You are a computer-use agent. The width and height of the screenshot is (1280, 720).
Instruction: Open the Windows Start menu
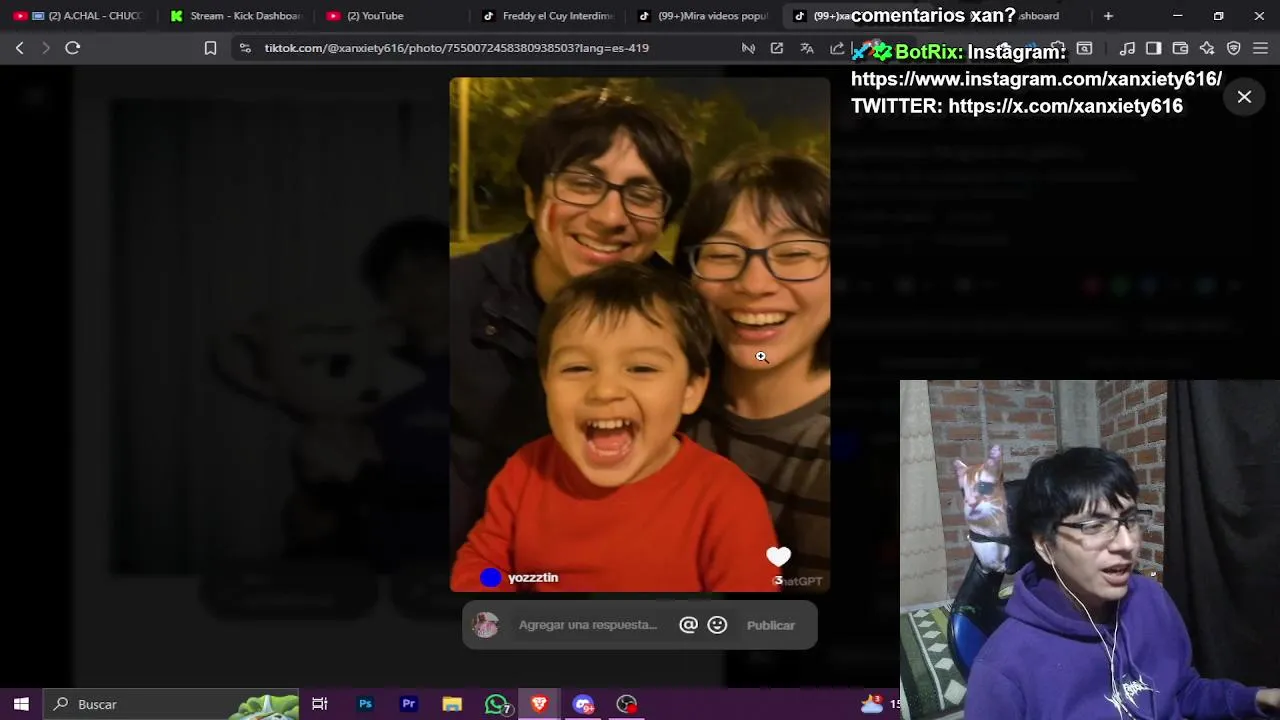[21, 704]
